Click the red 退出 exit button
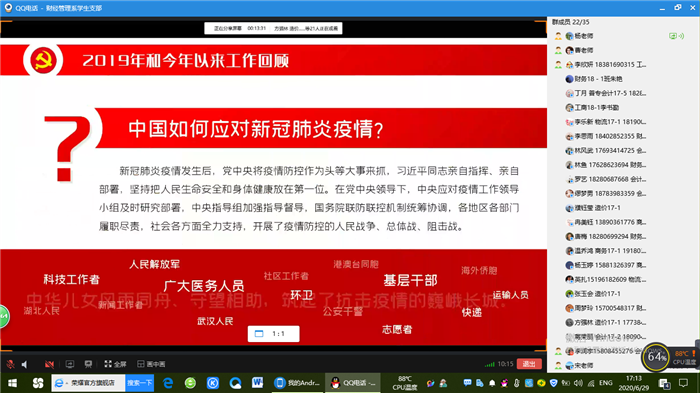The height and width of the screenshot is (393, 700). [529, 364]
